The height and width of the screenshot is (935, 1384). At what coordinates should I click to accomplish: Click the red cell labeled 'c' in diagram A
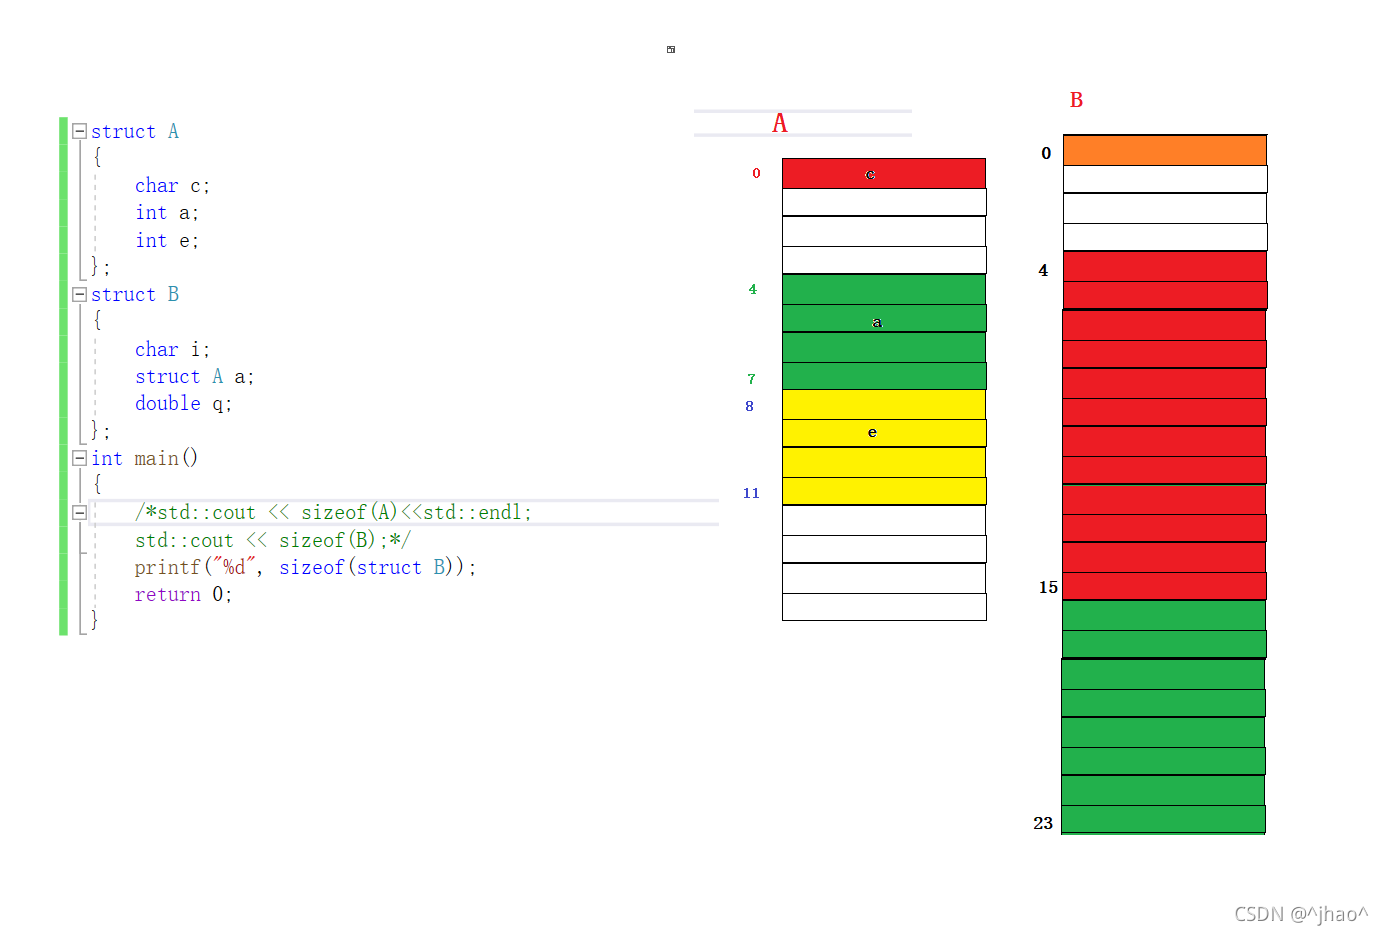[884, 173]
